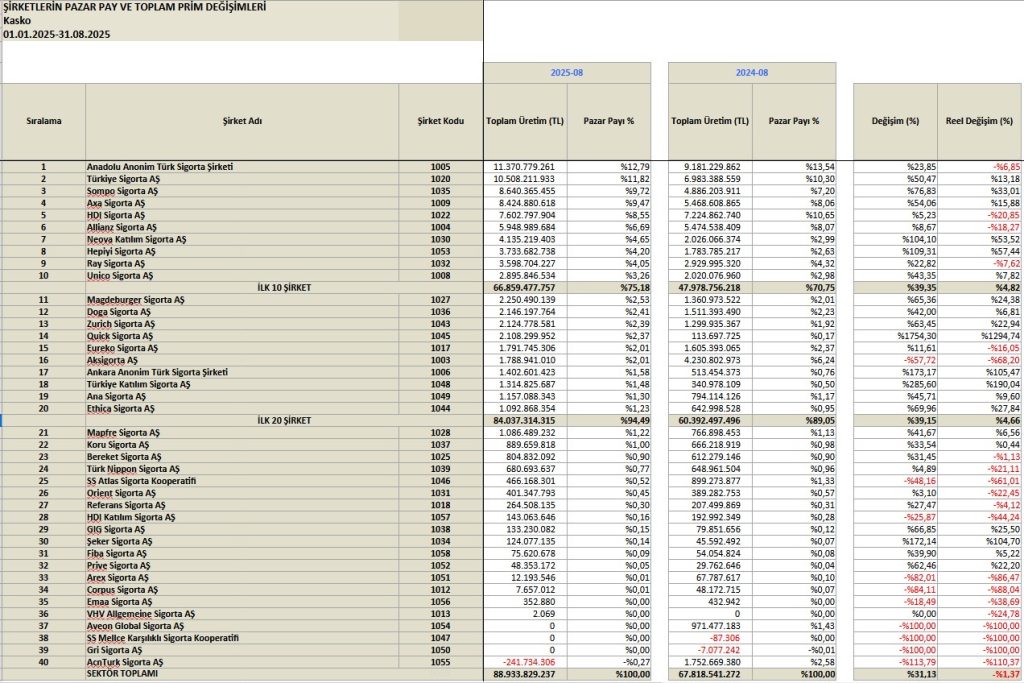
Task: Select the 'Şirket Adı' column header
Action: pyautogui.click(x=242, y=121)
